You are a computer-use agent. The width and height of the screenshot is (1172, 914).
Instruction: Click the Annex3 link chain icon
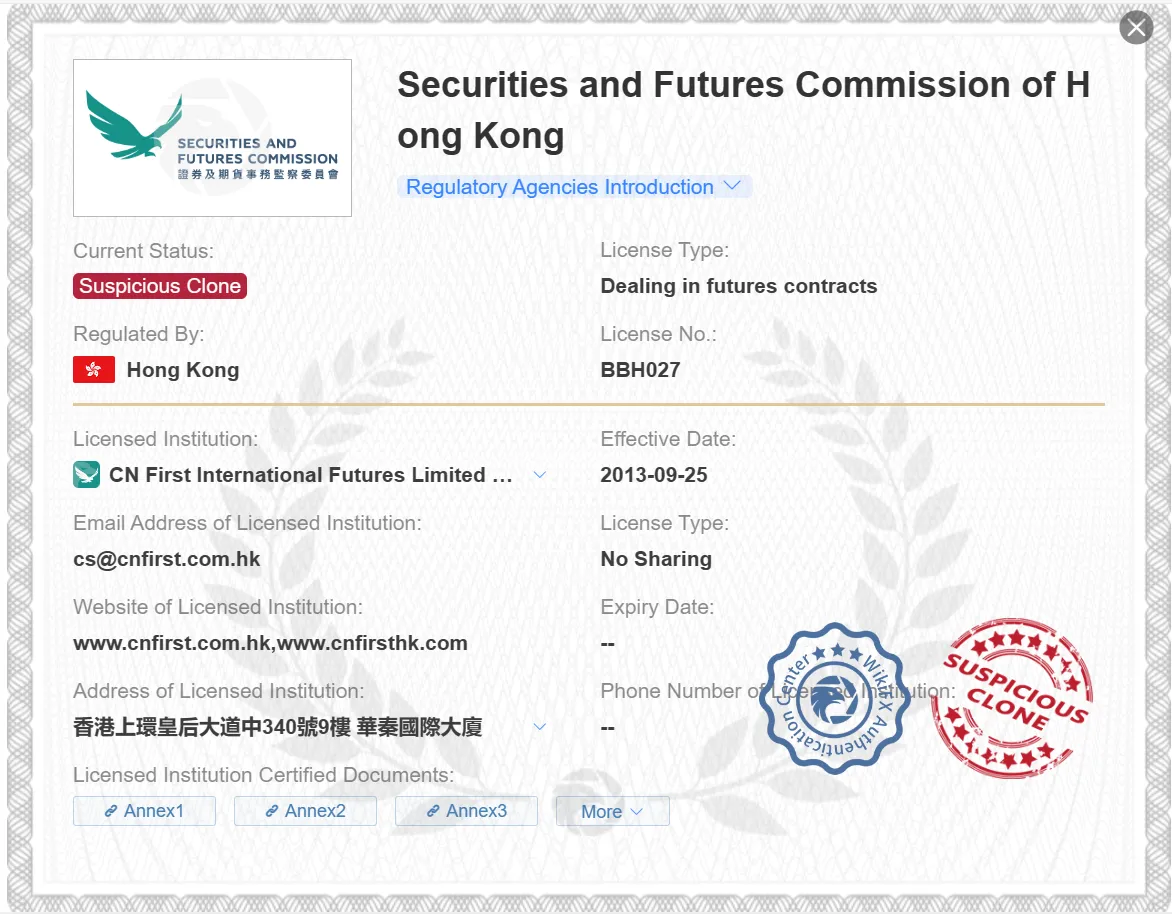(433, 811)
